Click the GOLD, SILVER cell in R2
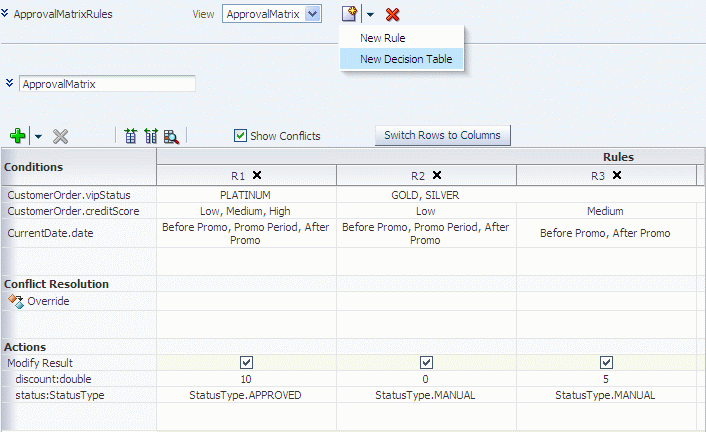 (x=425, y=195)
